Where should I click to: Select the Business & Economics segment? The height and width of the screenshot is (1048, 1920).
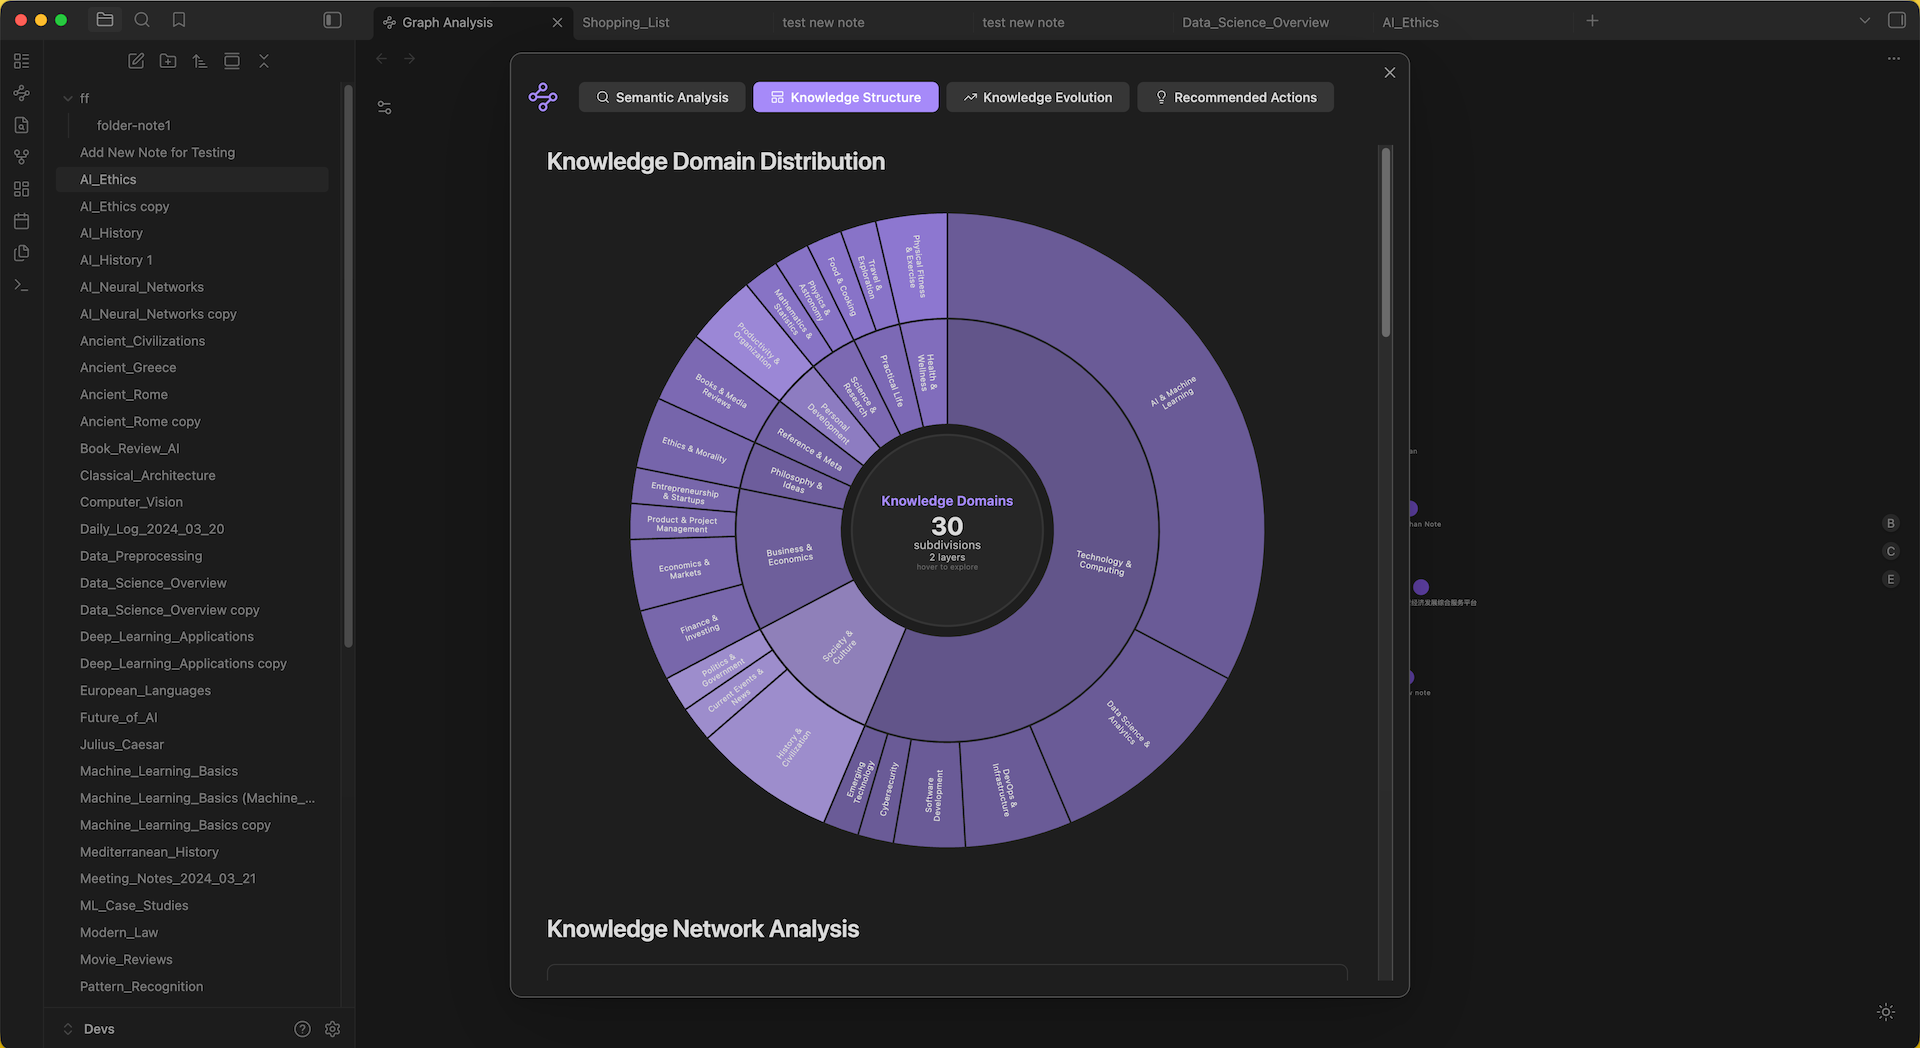point(789,555)
